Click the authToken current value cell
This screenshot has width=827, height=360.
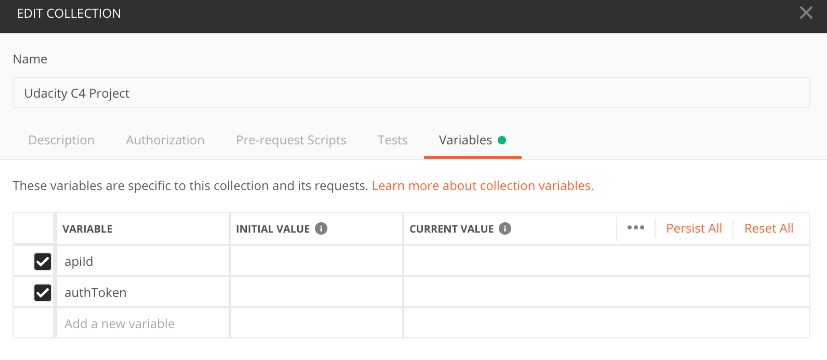pos(607,292)
